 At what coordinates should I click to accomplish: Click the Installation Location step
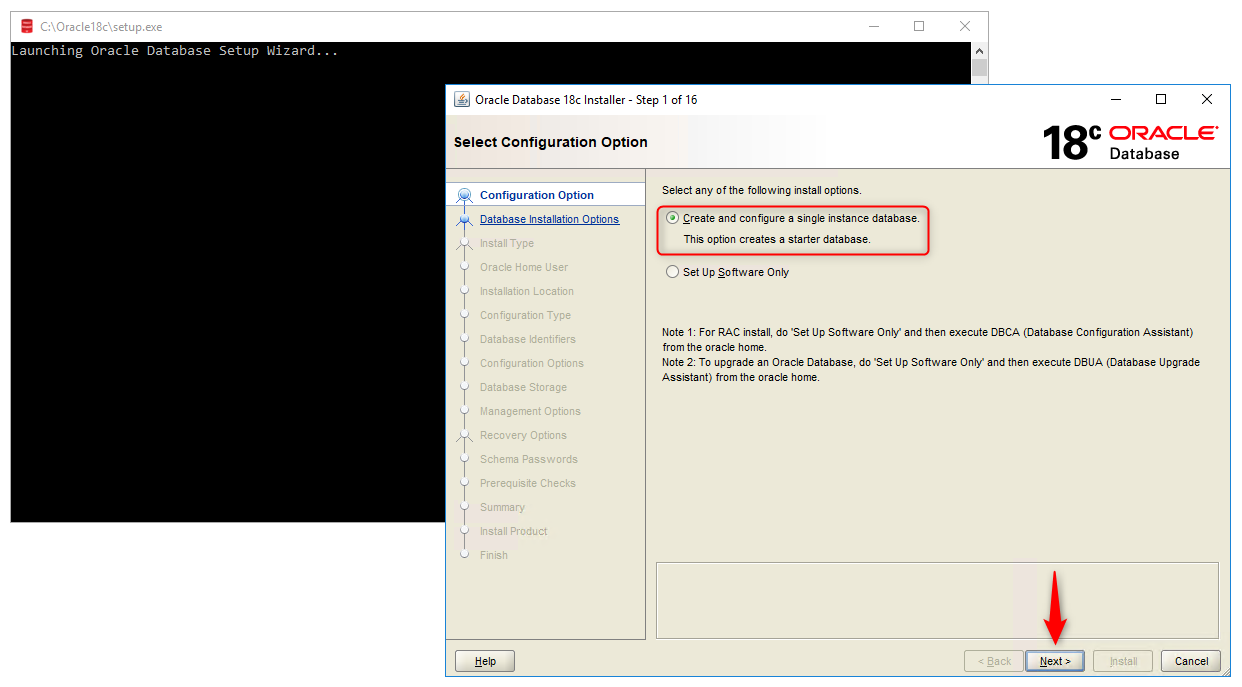(x=527, y=291)
